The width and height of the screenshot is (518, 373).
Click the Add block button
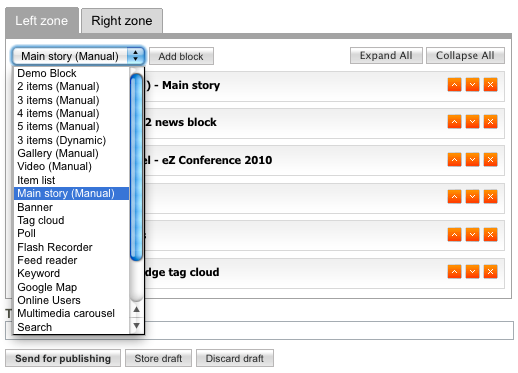click(181, 56)
